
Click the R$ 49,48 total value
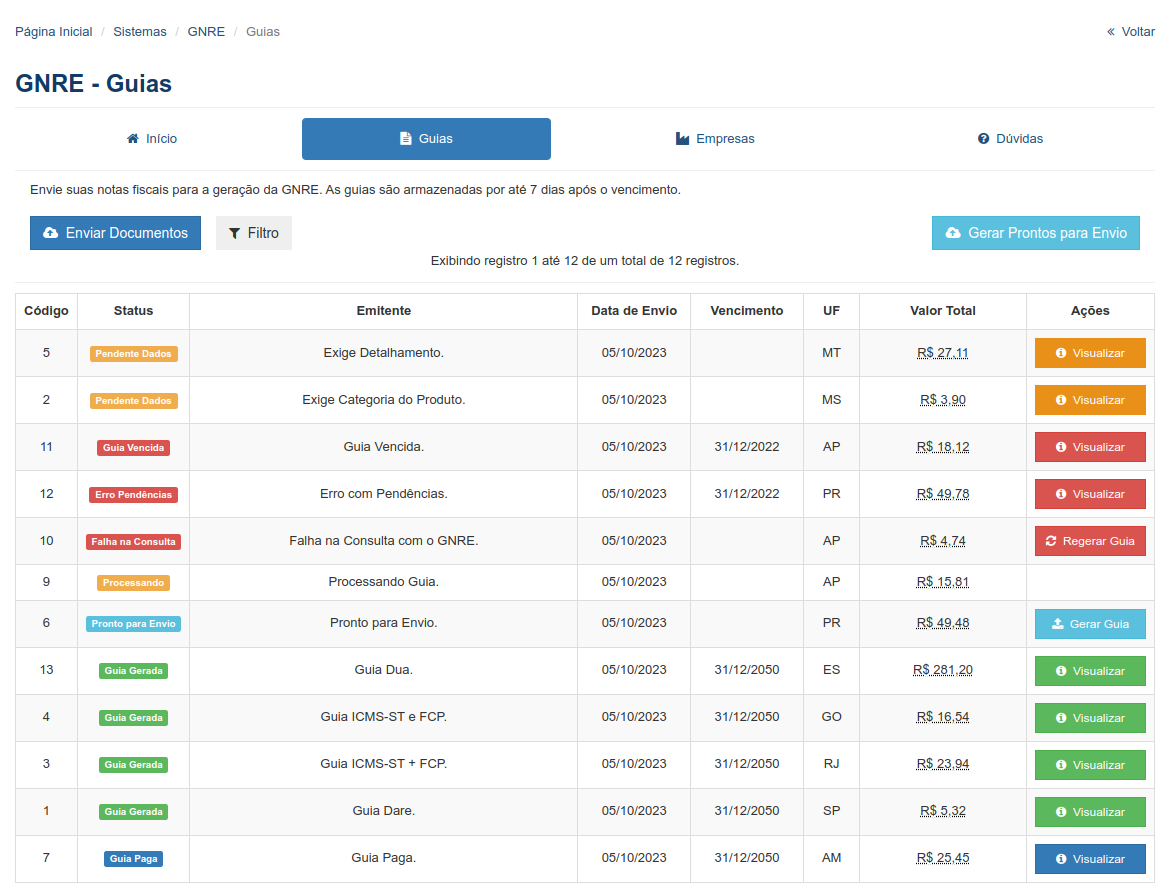point(942,623)
